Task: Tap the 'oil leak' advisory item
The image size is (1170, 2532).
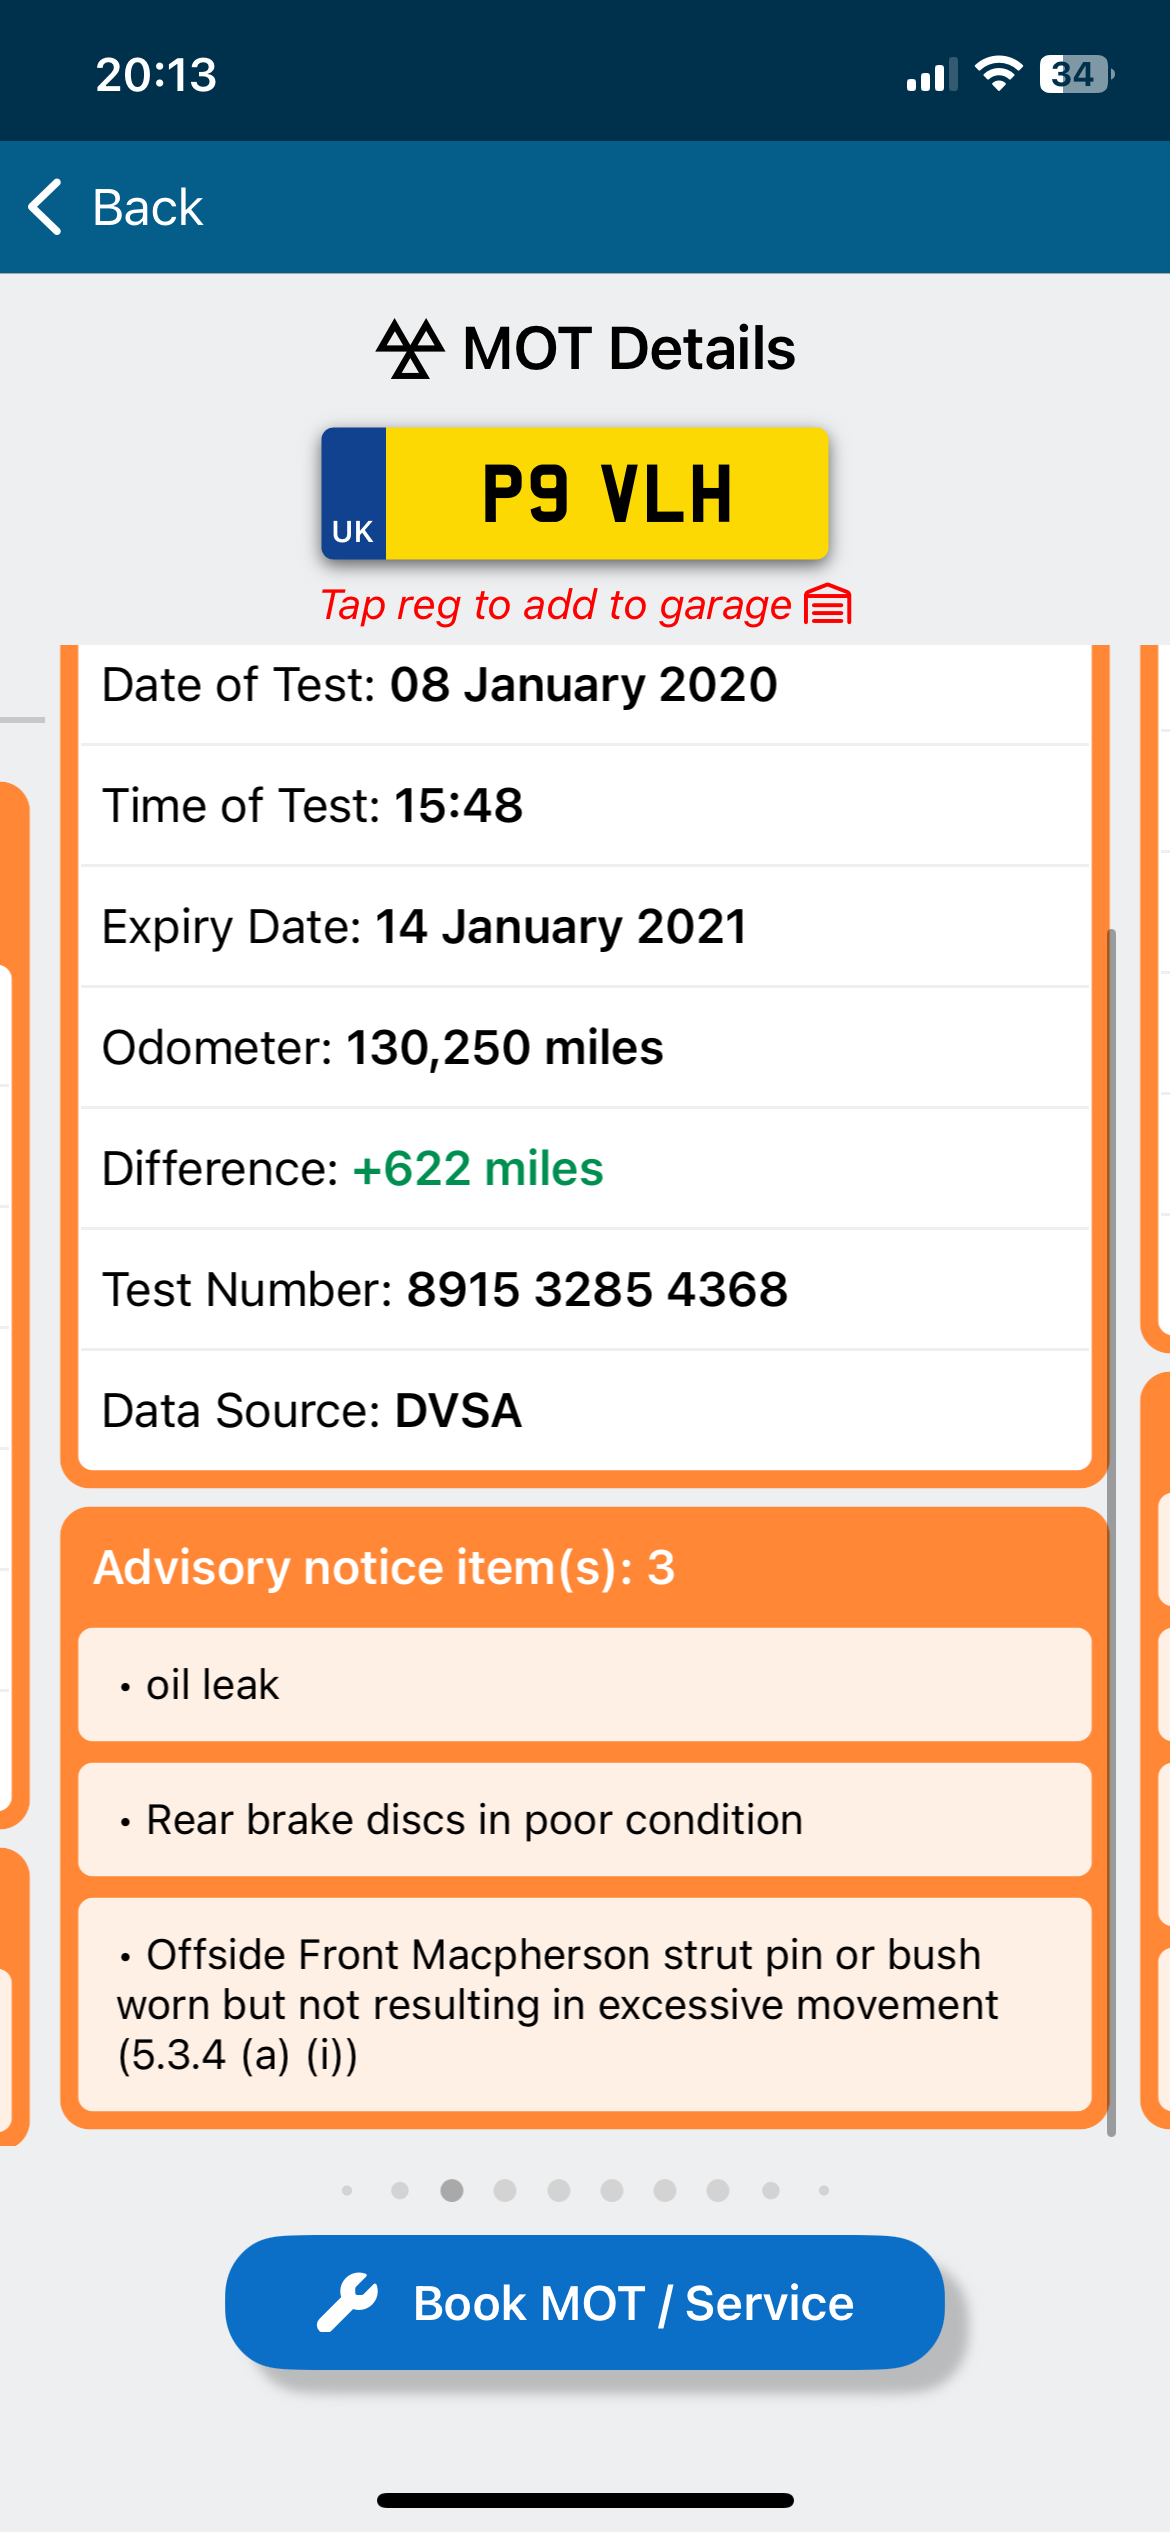Action: pos(584,1685)
